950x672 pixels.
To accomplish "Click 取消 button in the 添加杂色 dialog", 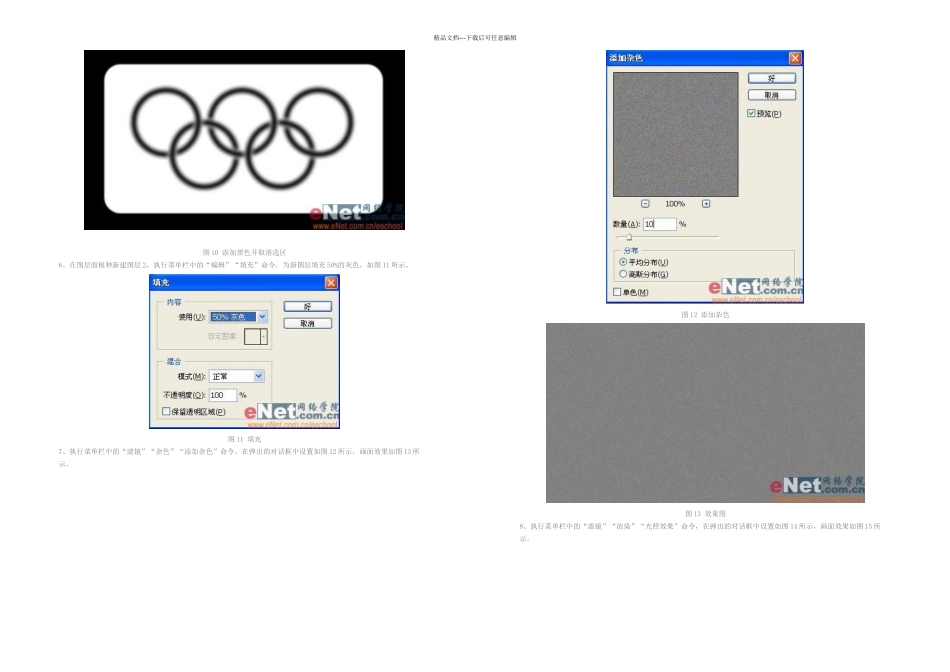I will (x=772, y=95).
